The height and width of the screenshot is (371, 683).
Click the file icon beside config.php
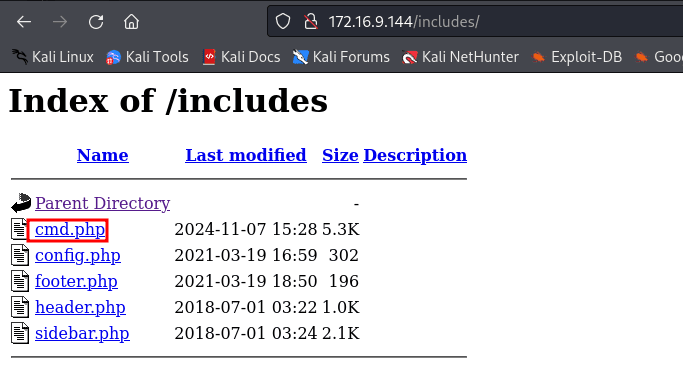pos(20,255)
